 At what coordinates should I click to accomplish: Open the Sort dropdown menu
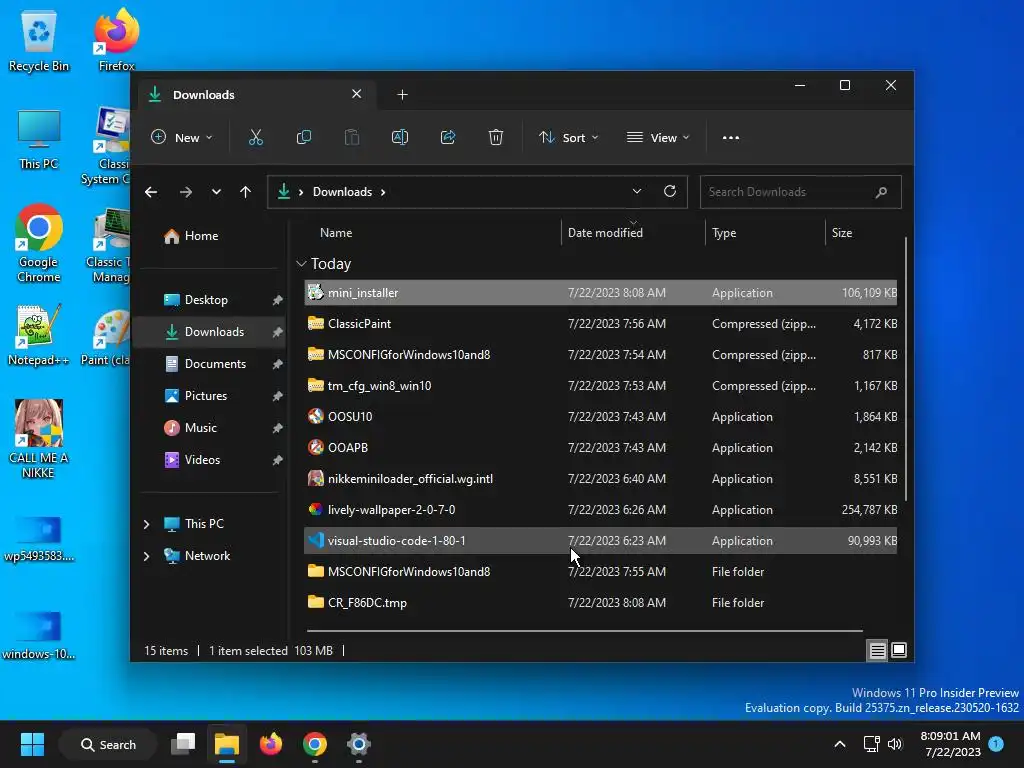pyautogui.click(x=568, y=138)
